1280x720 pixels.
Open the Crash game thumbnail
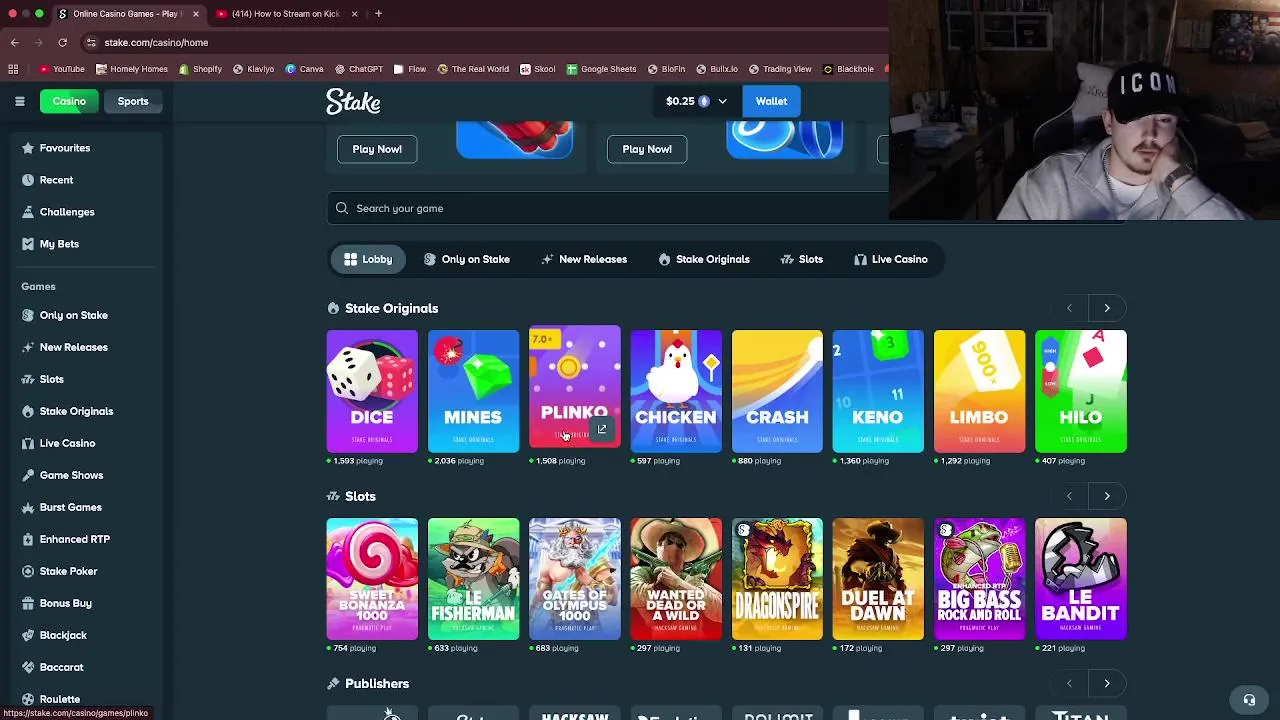(x=777, y=391)
